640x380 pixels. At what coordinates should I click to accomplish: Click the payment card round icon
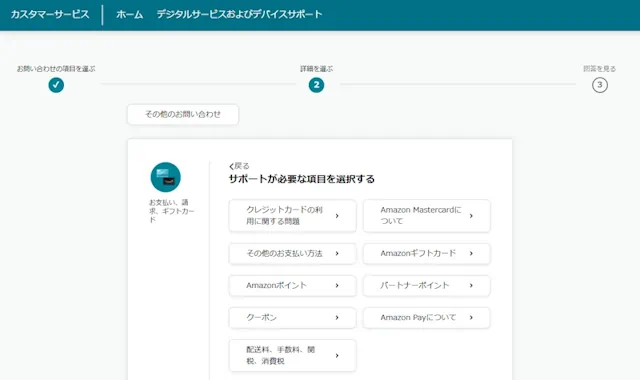pos(166,177)
